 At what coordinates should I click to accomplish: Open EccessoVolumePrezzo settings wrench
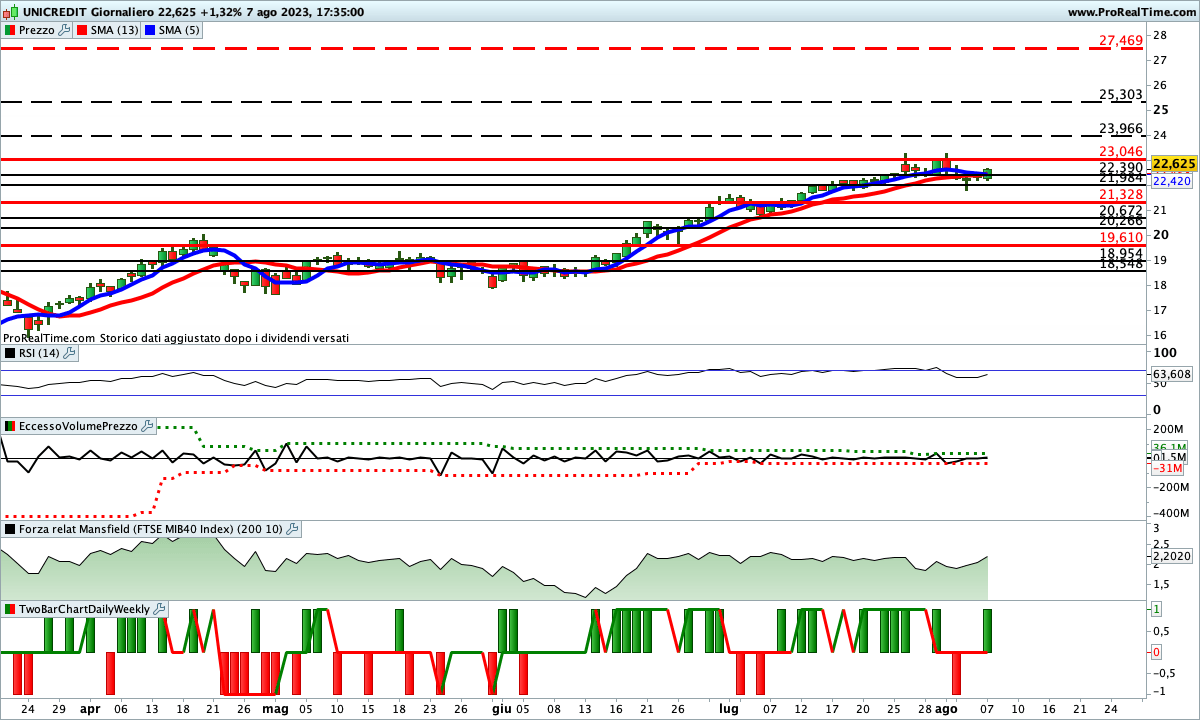[x=147, y=426]
